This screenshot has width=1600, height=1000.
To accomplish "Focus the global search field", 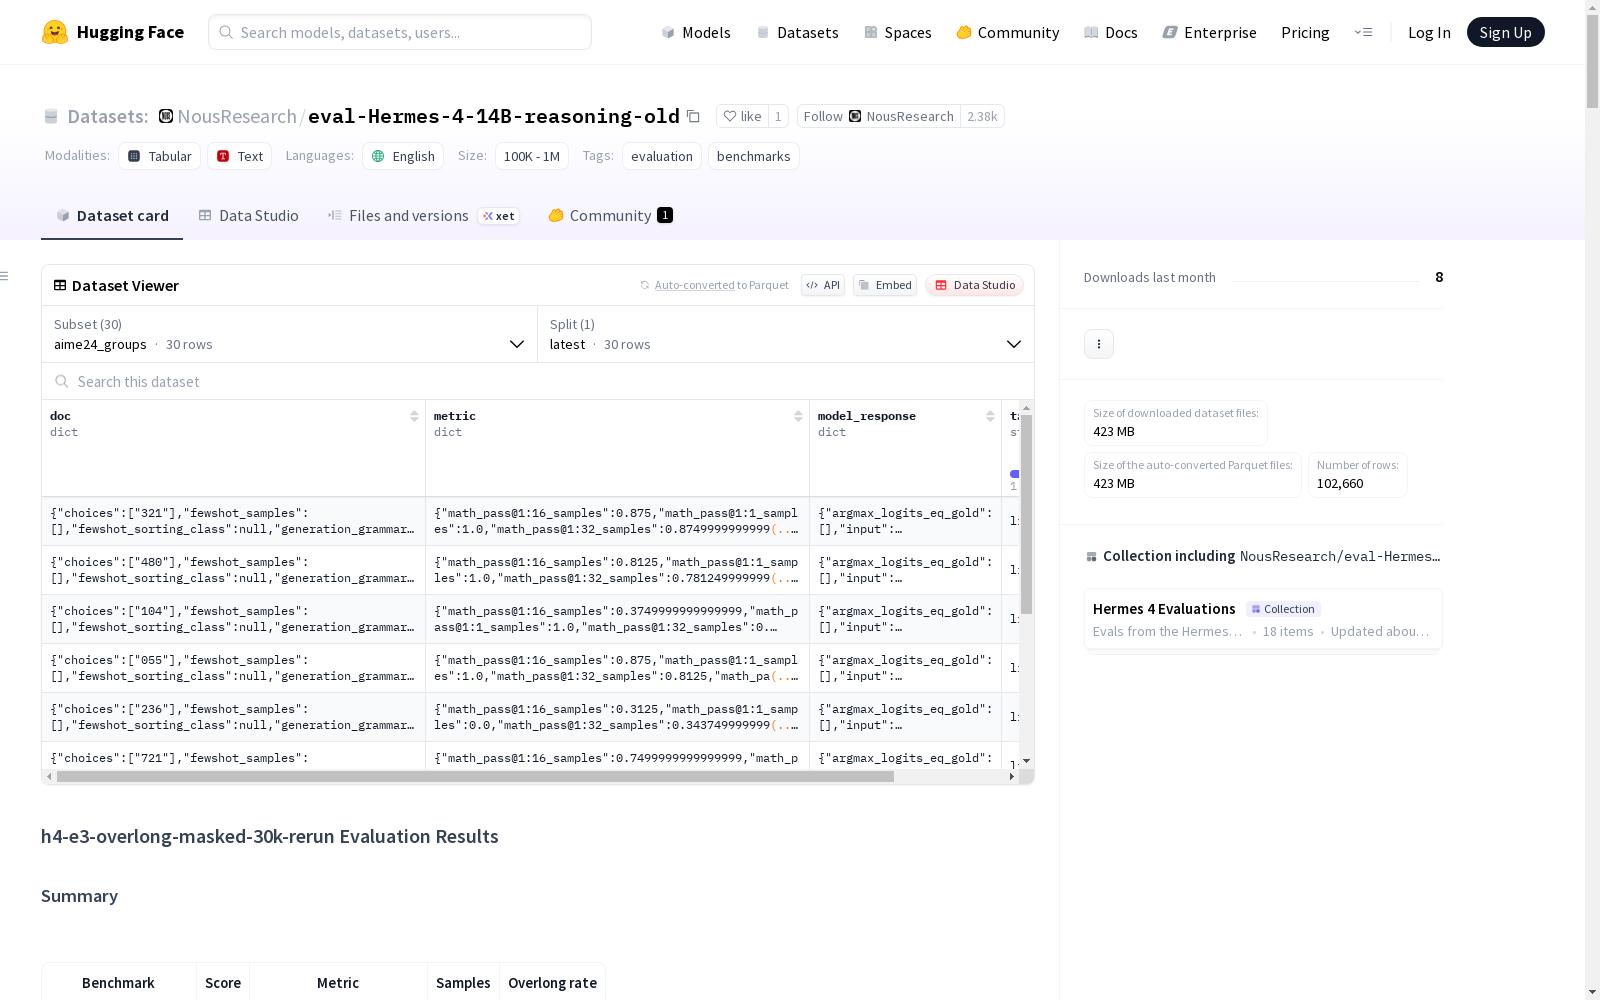I will pyautogui.click(x=400, y=32).
